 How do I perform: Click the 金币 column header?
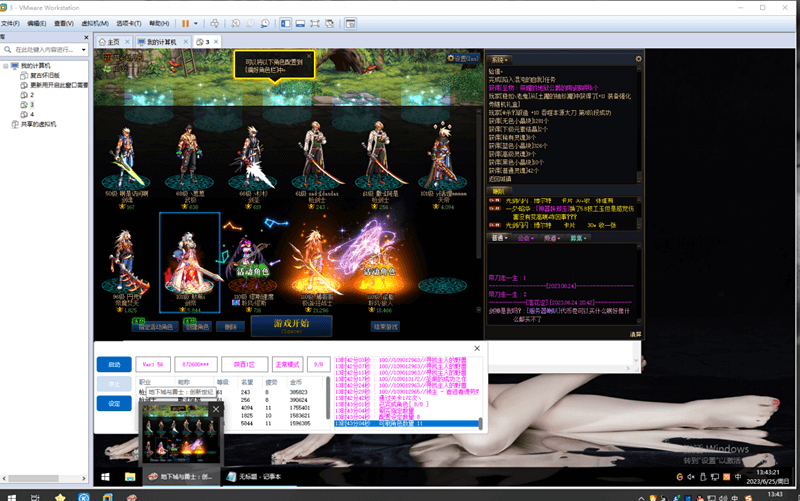point(296,382)
